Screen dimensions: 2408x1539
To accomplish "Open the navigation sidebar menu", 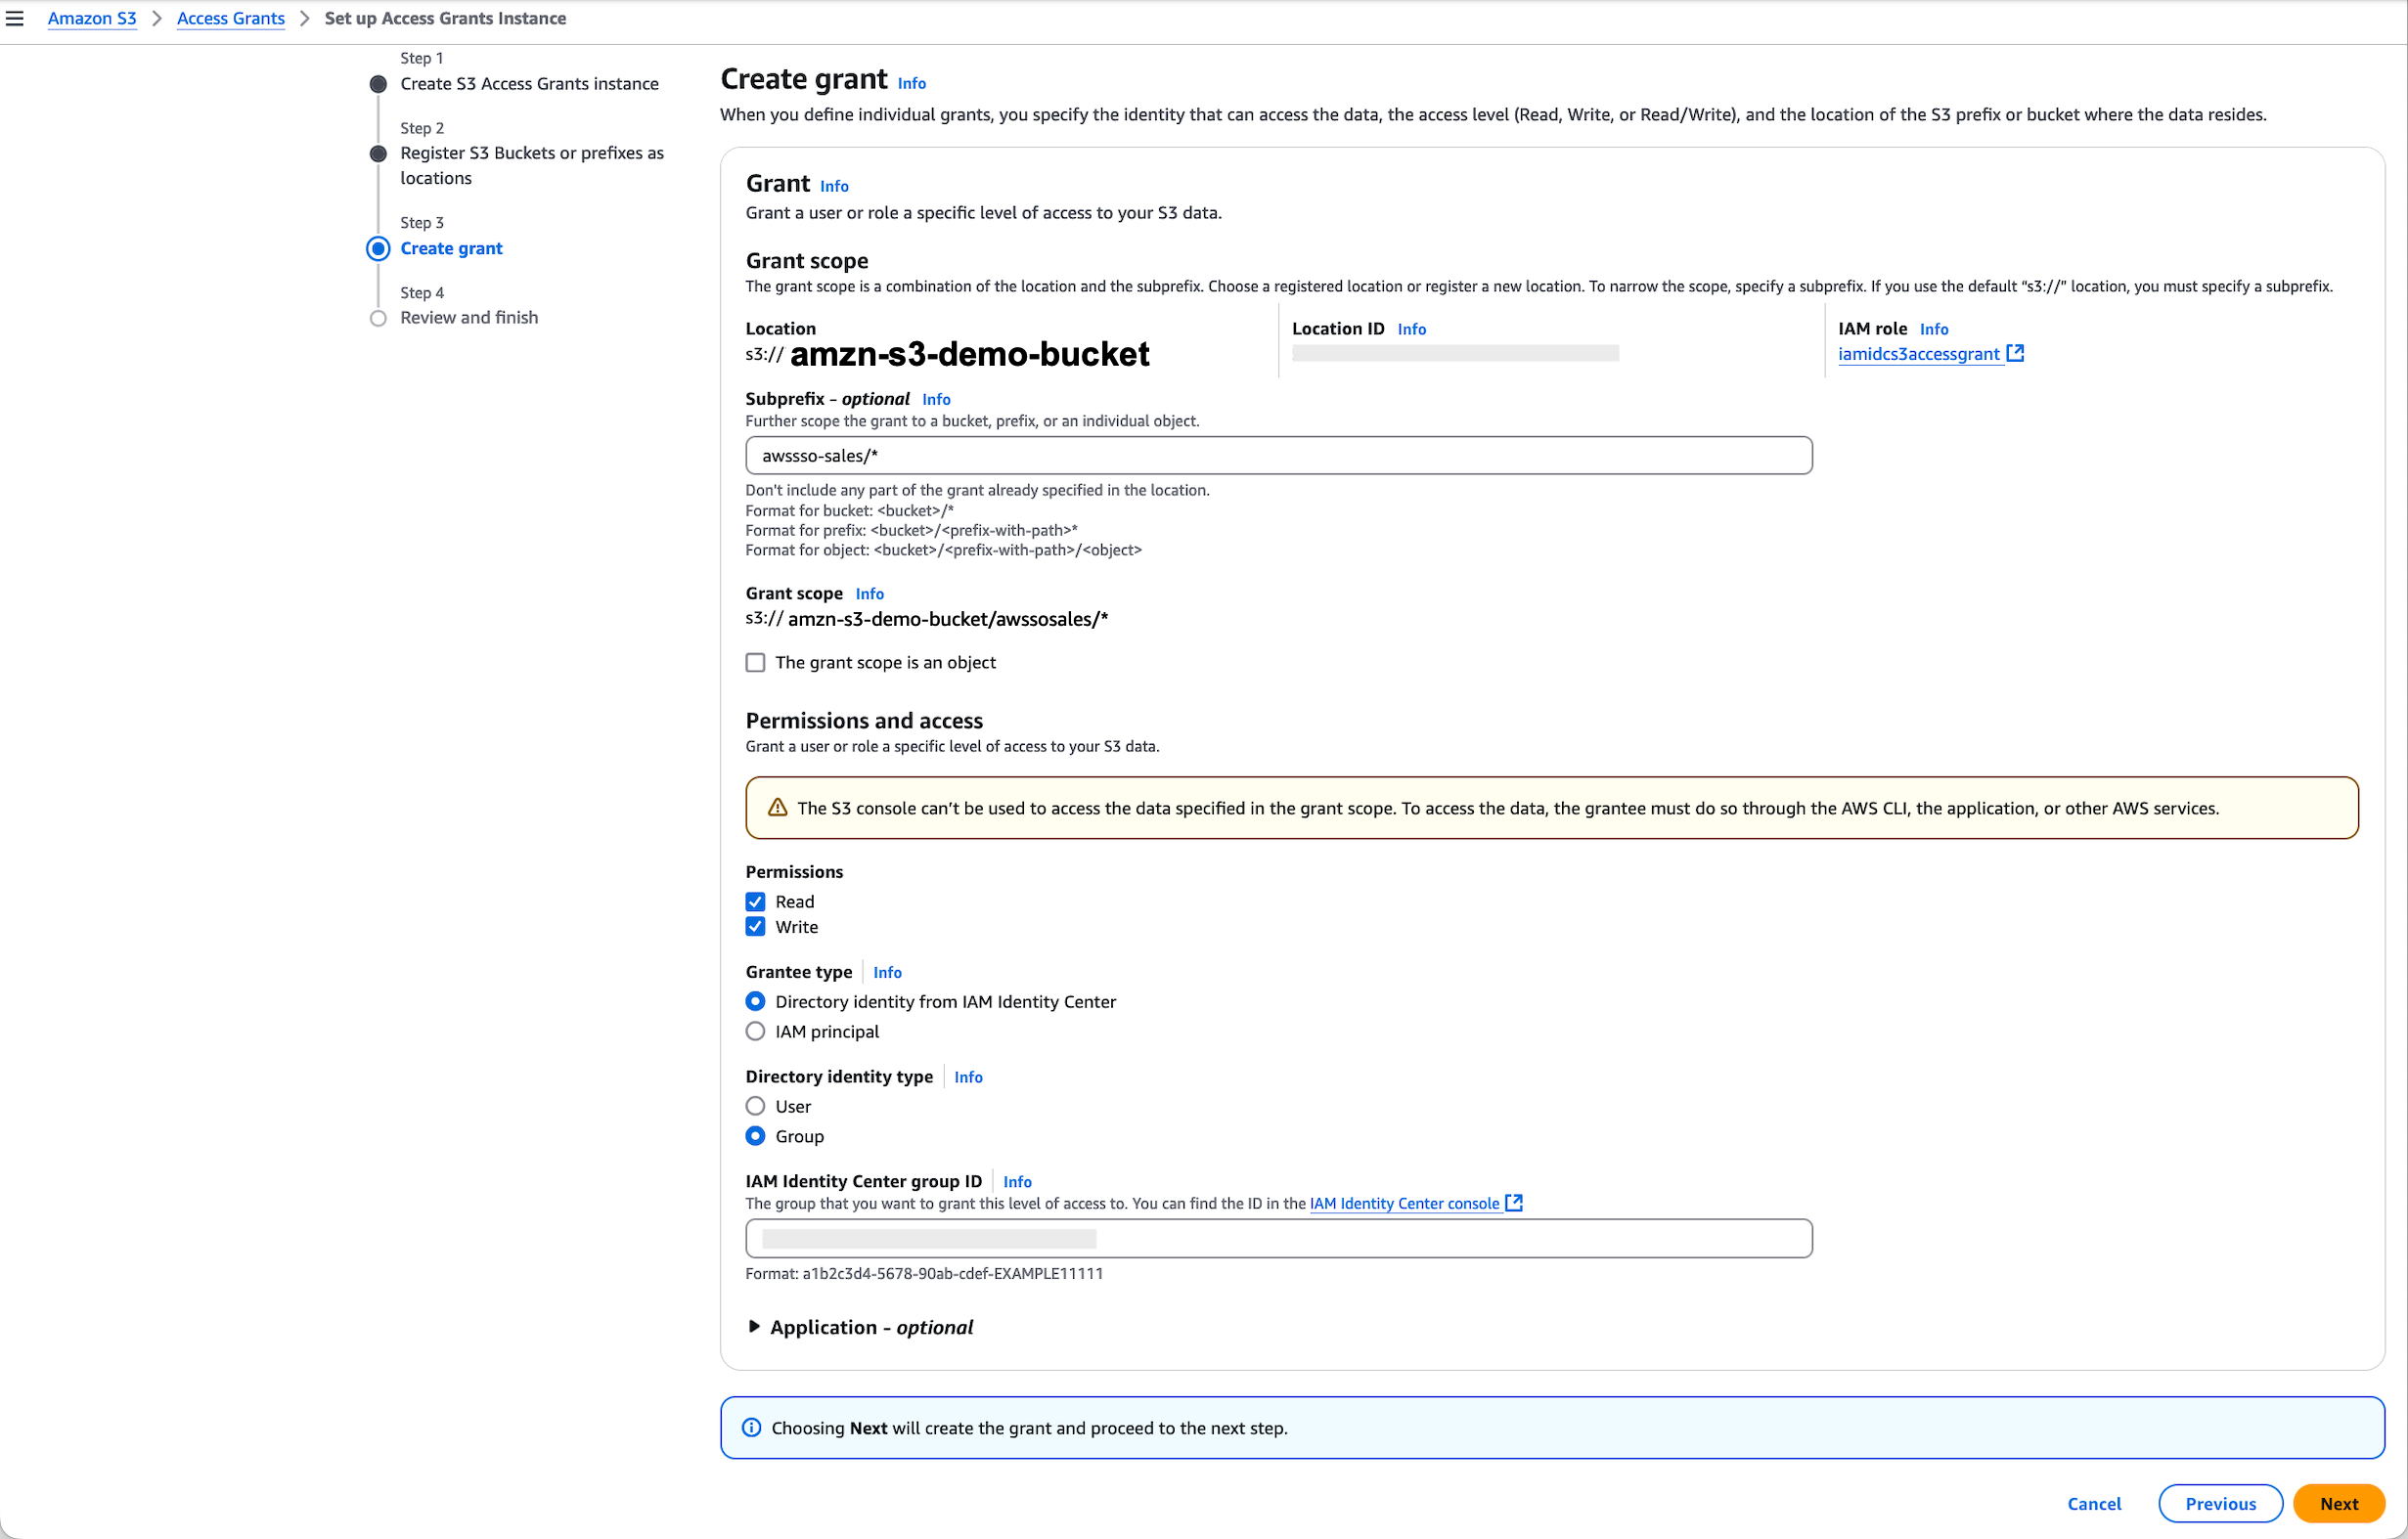I will tap(15, 18).
